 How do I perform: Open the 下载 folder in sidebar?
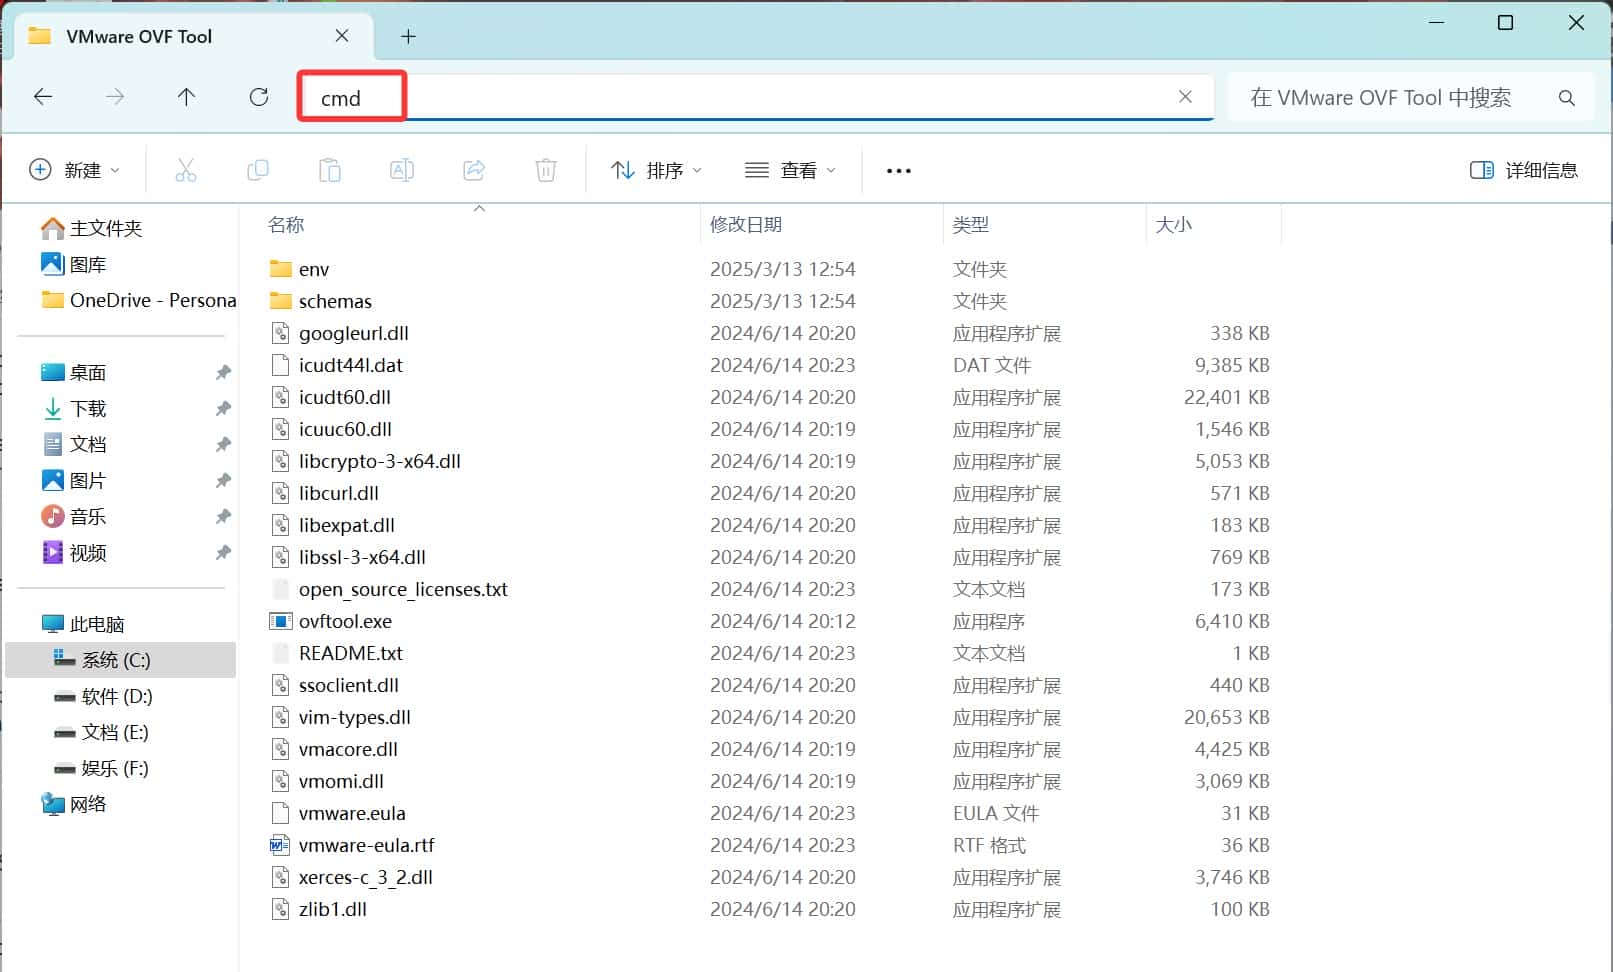[88, 408]
